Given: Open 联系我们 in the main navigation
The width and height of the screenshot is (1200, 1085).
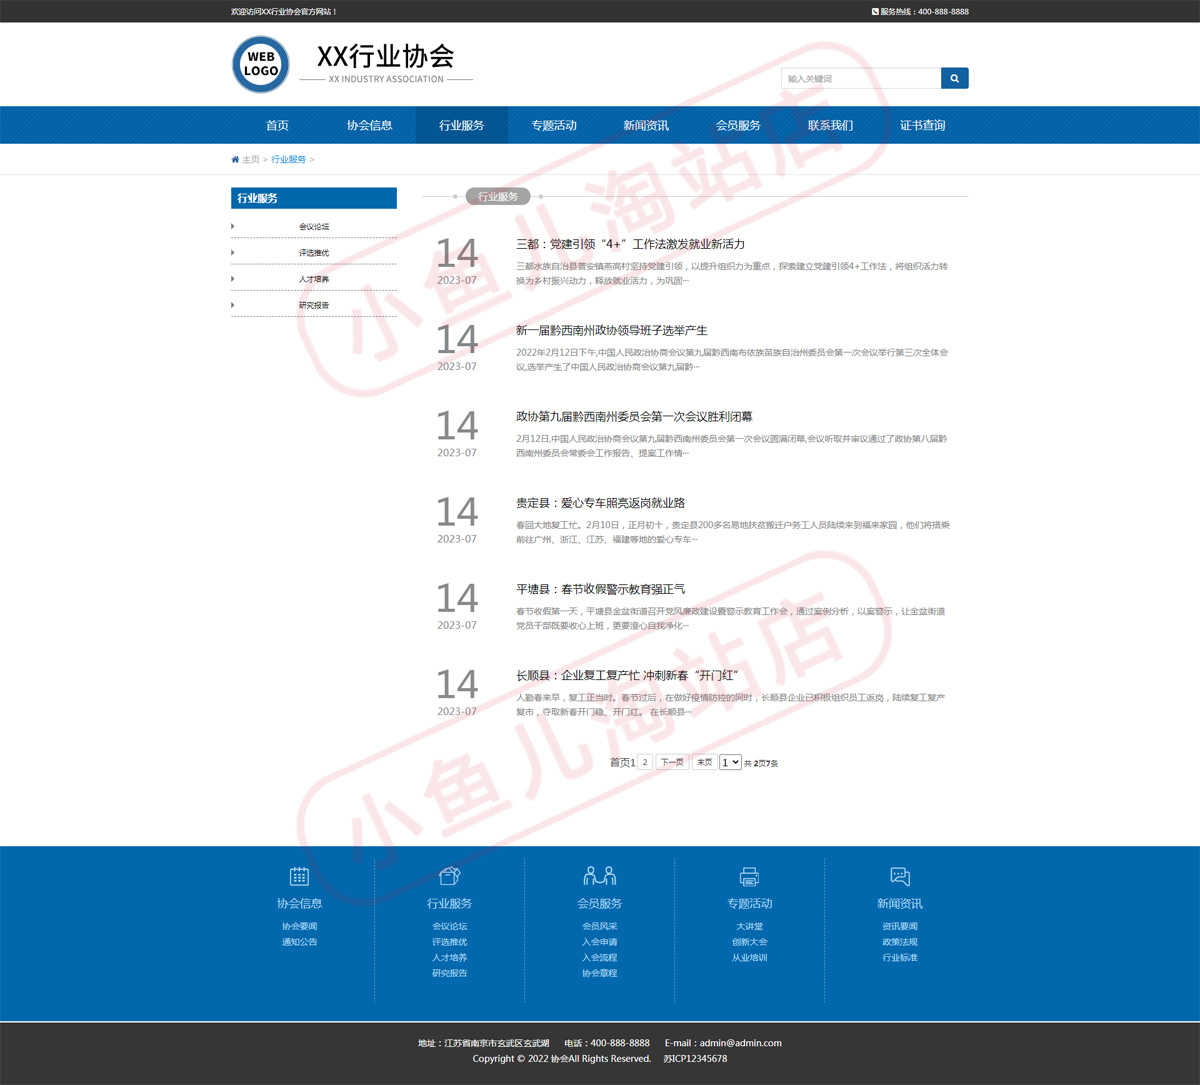Looking at the screenshot, I should tap(830, 125).
